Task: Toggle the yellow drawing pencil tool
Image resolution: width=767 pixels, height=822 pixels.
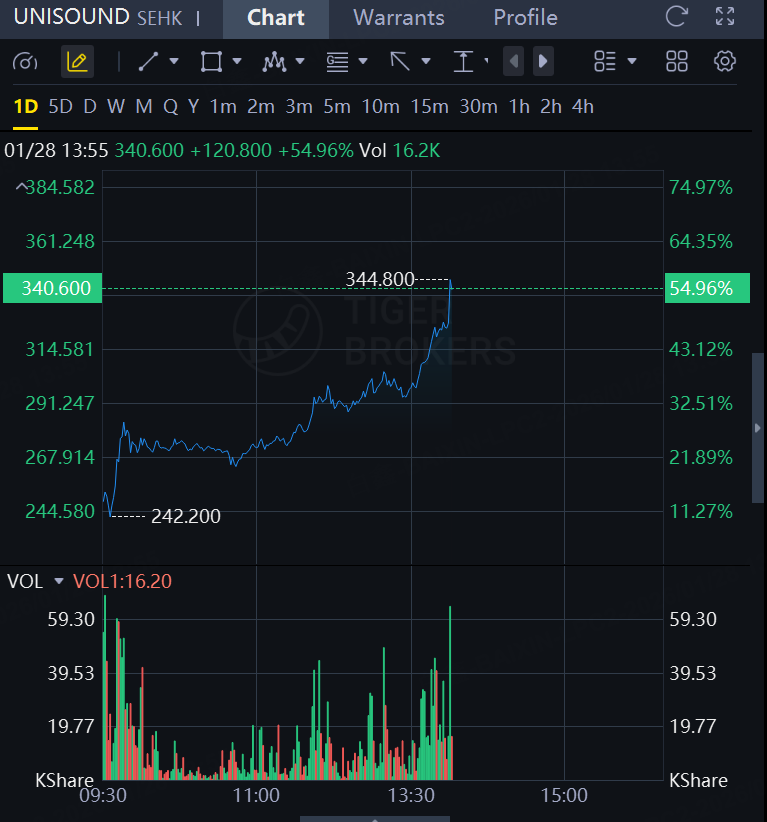Action: [x=78, y=62]
